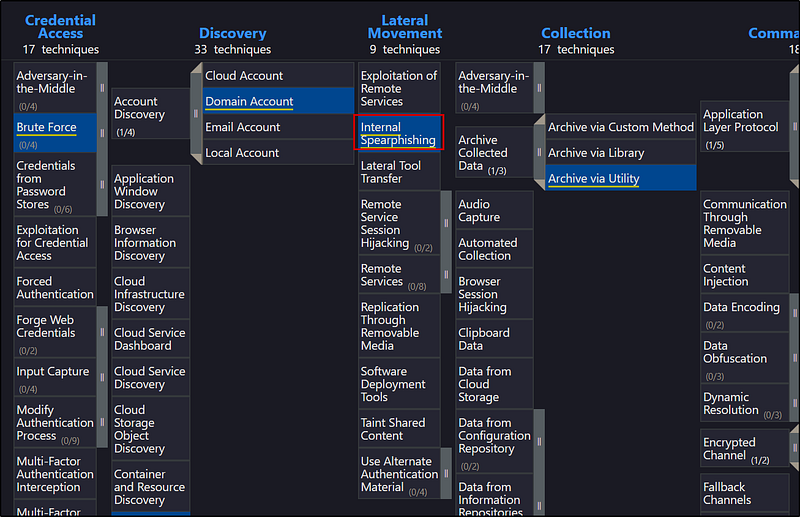
Task: Expand Modify Authentication Process sub-techniques
Action: (102, 423)
